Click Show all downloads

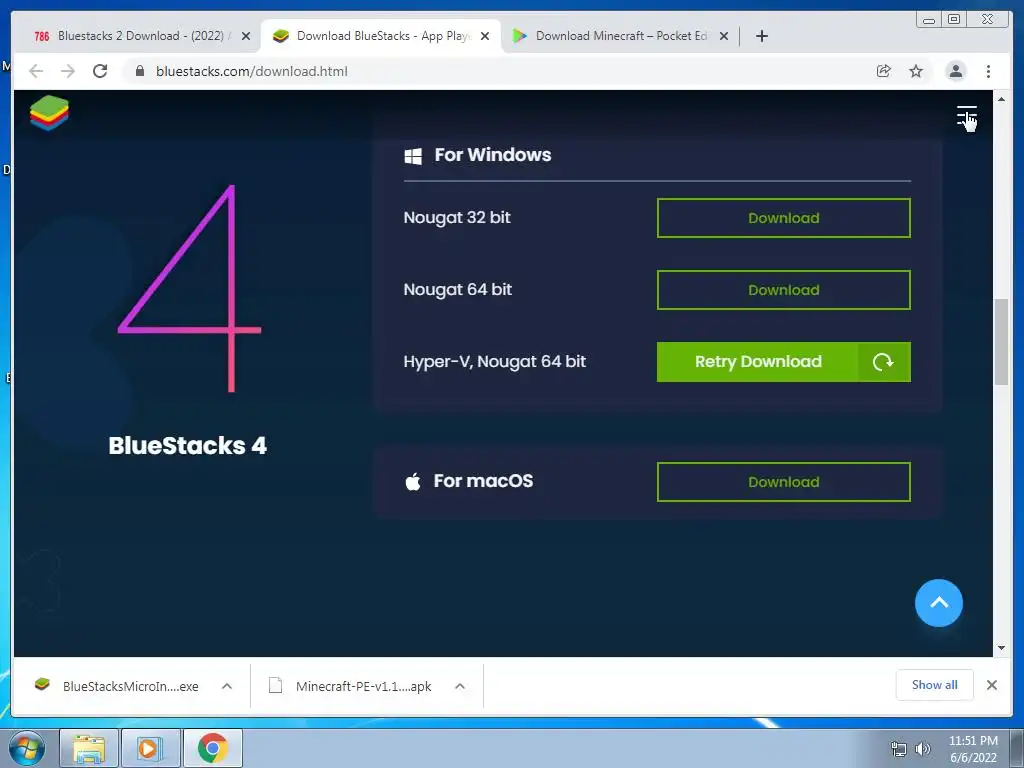[935, 685]
